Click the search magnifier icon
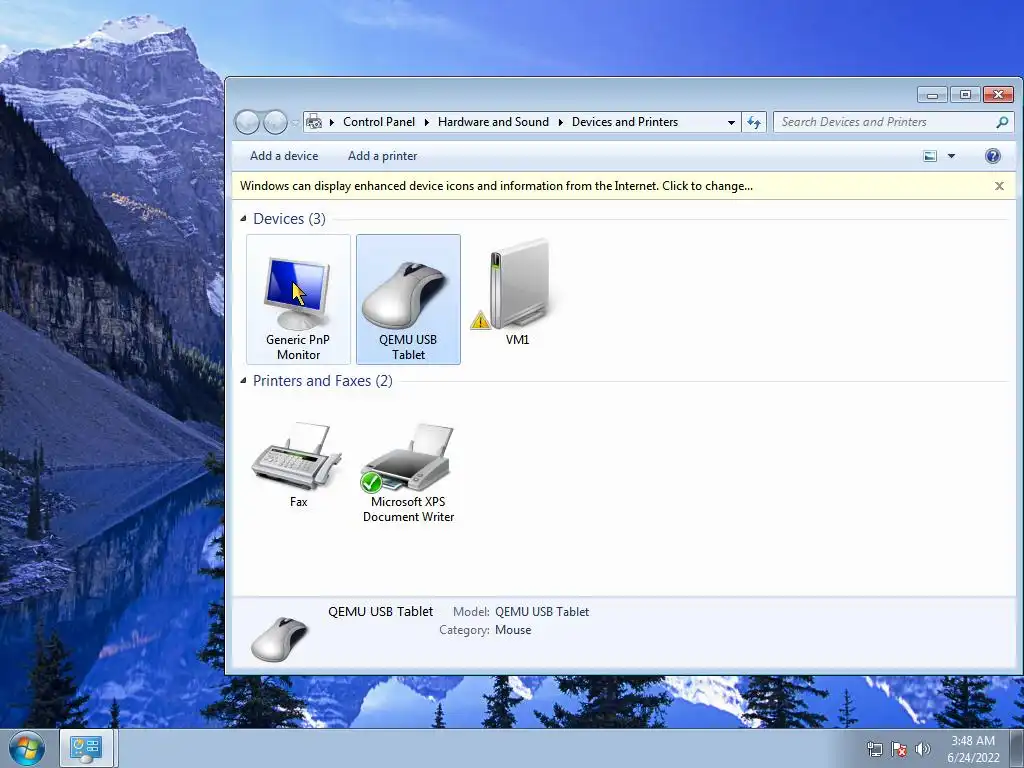1024x768 pixels. pyautogui.click(x=1002, y=122)
